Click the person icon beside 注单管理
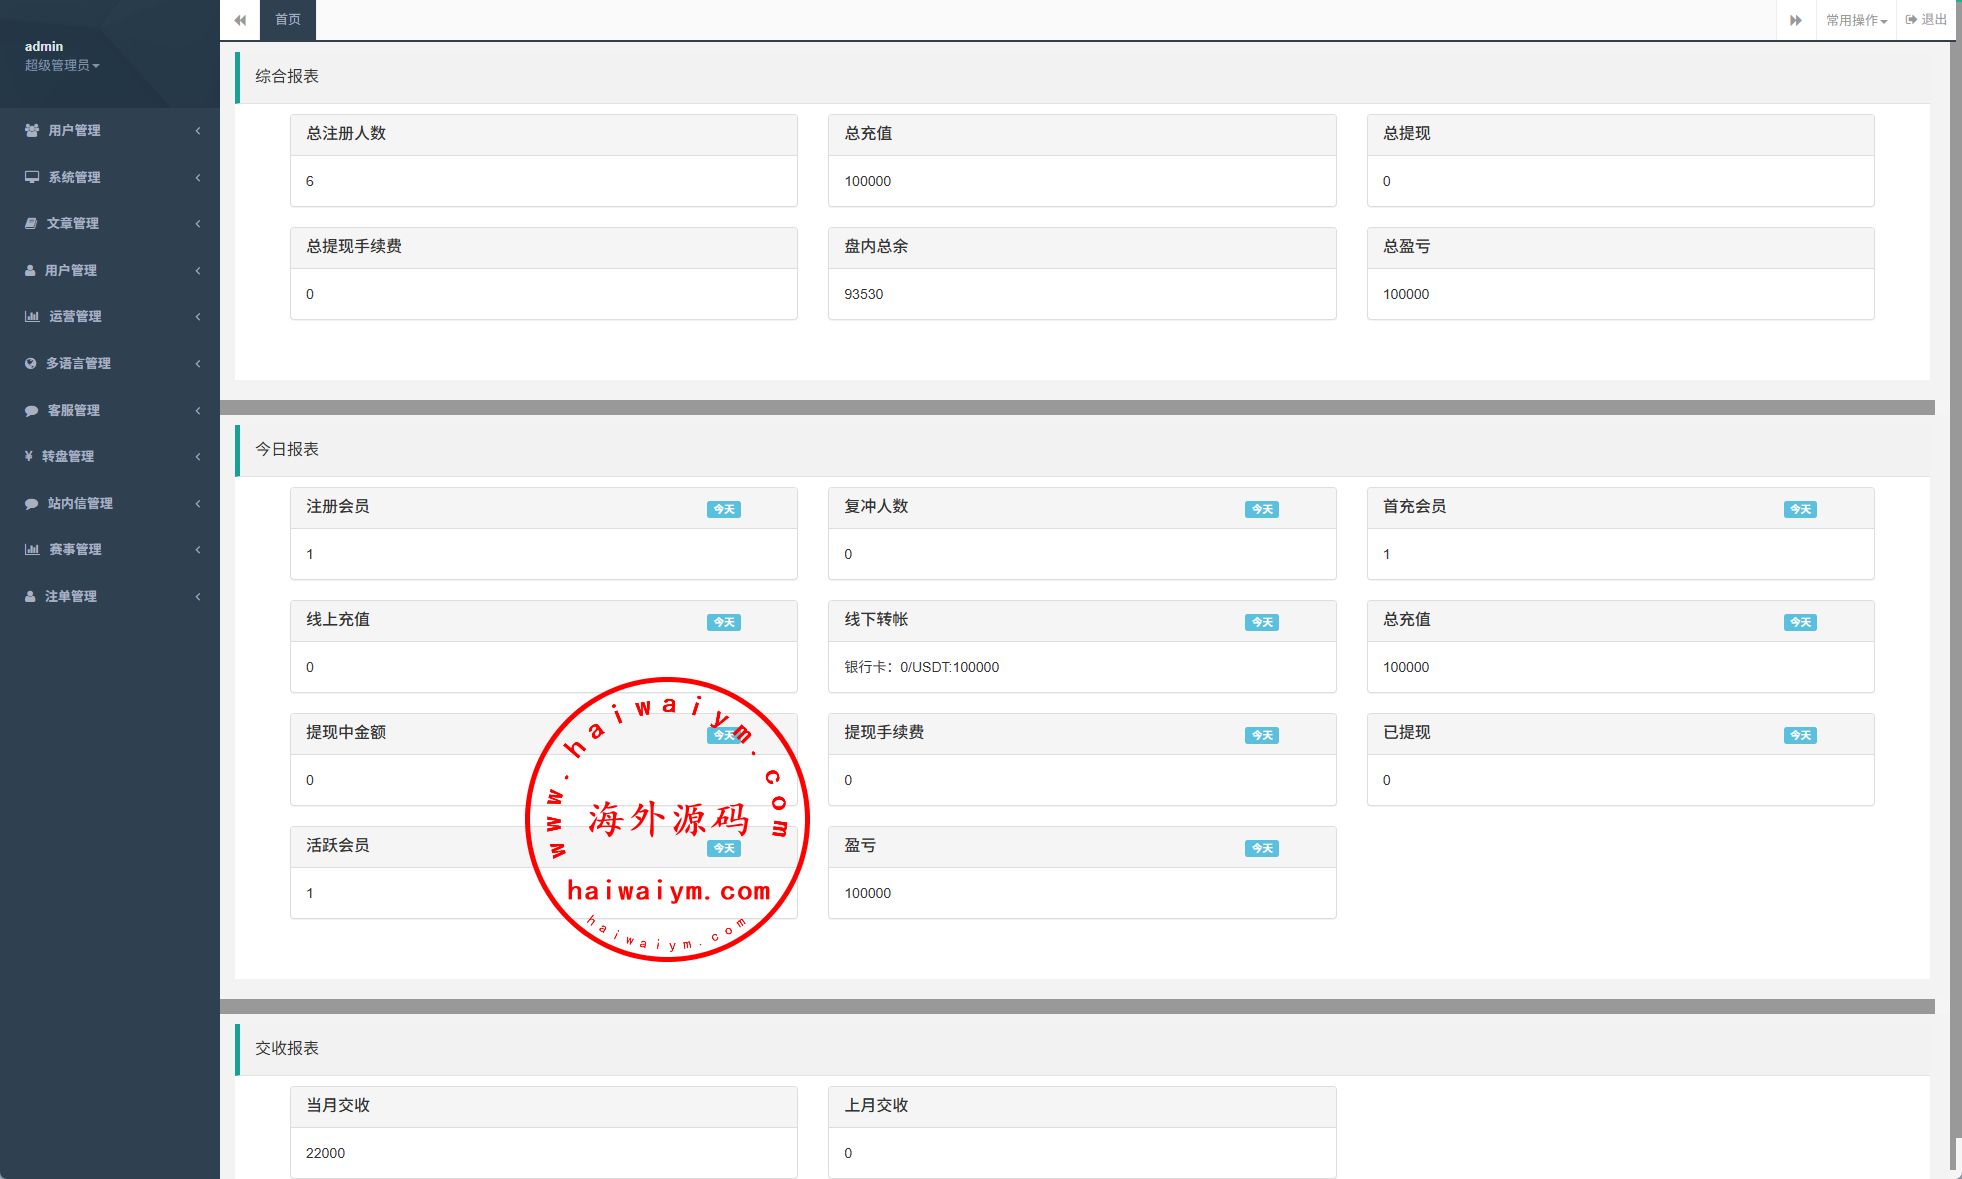 coord(30,596)
